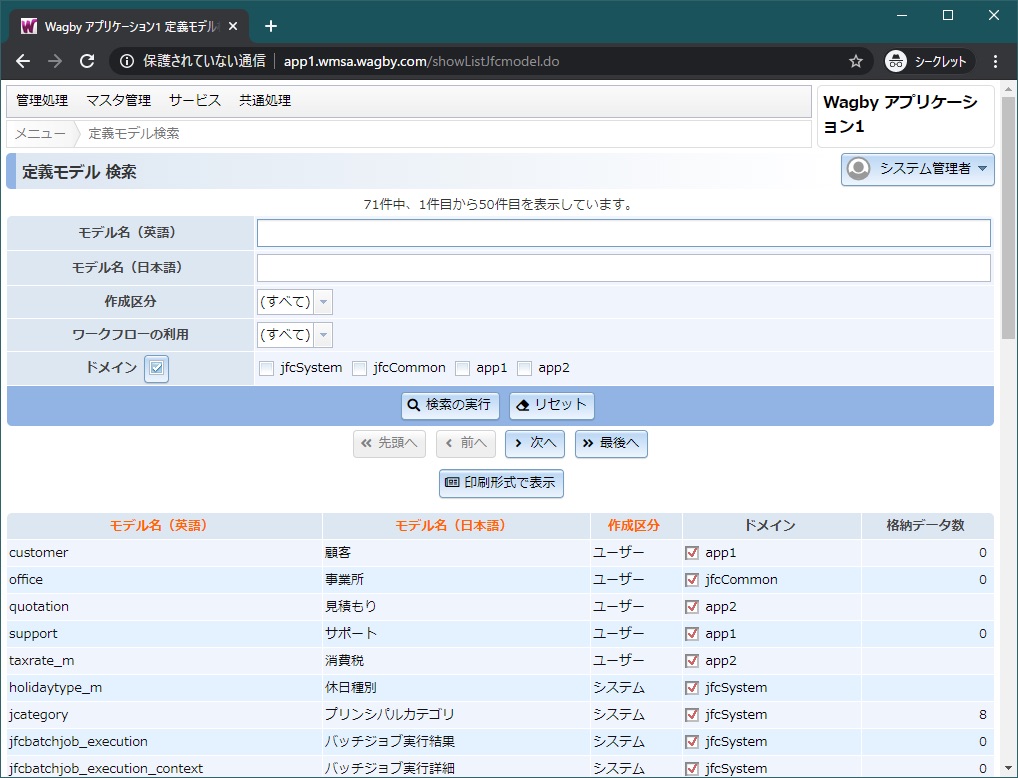1018x778 pixels.
Task: Go to メニュー breadcrumb
Action: (x=40, y=134)
